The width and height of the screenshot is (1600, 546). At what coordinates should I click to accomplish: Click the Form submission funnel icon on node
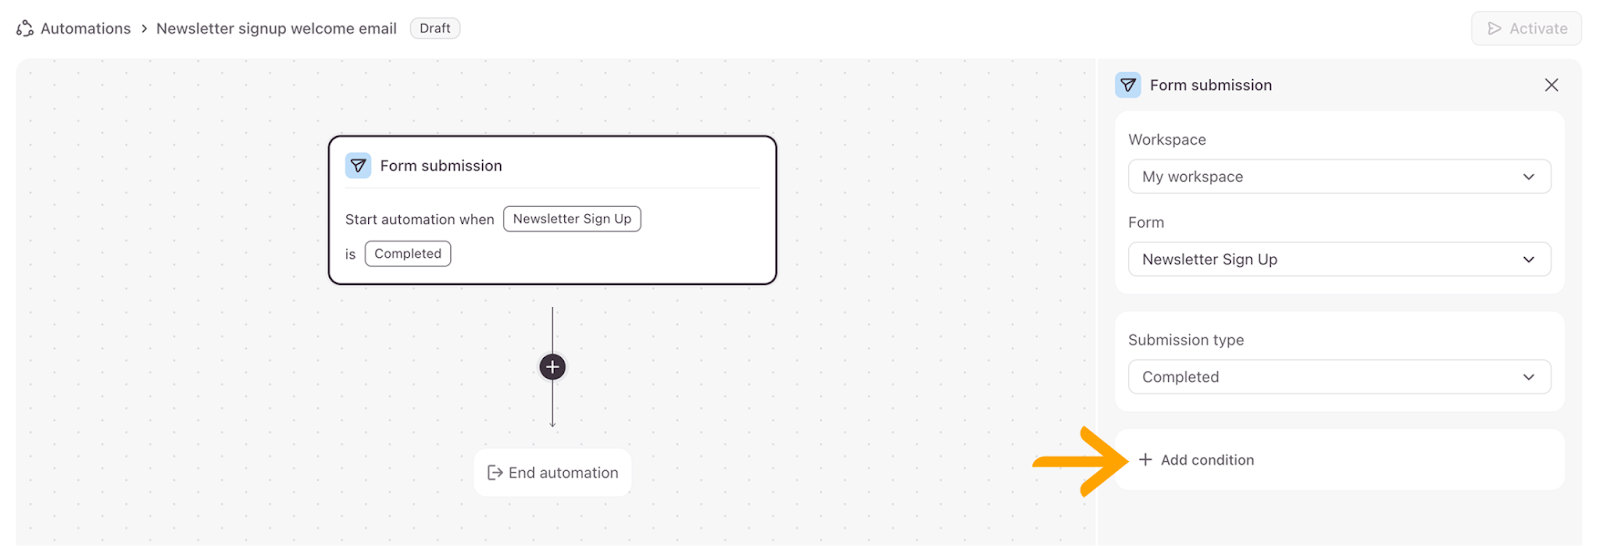tap(358, 166)
